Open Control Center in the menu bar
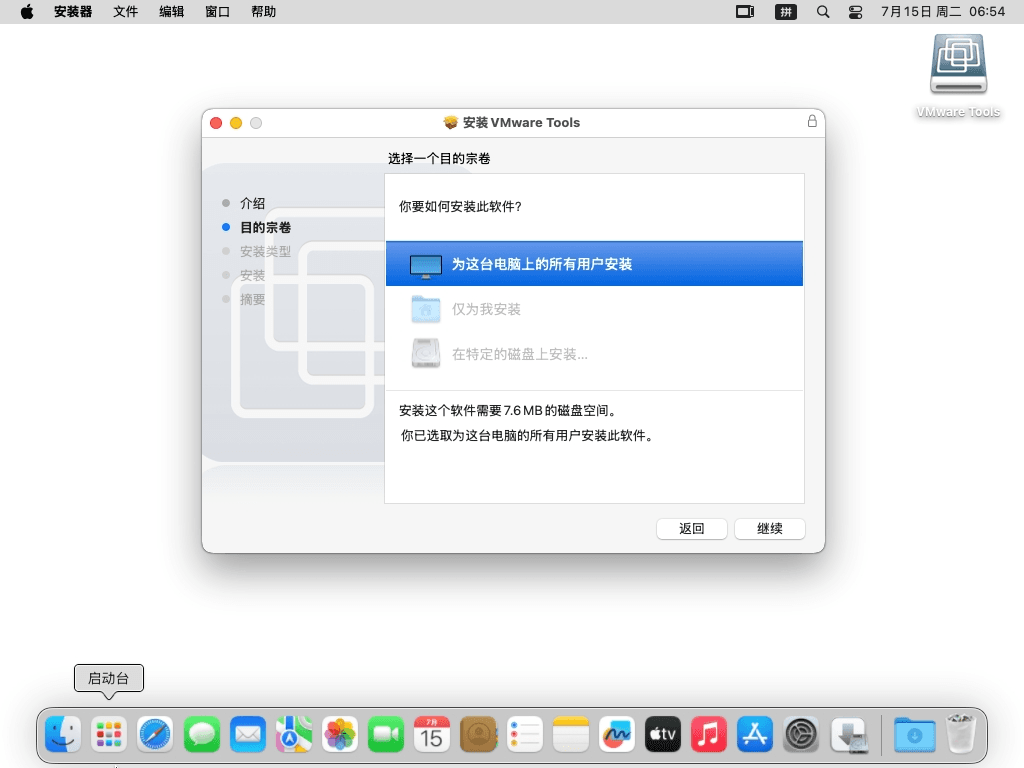This screenshot has width=1024, height=768. point(856,12)
